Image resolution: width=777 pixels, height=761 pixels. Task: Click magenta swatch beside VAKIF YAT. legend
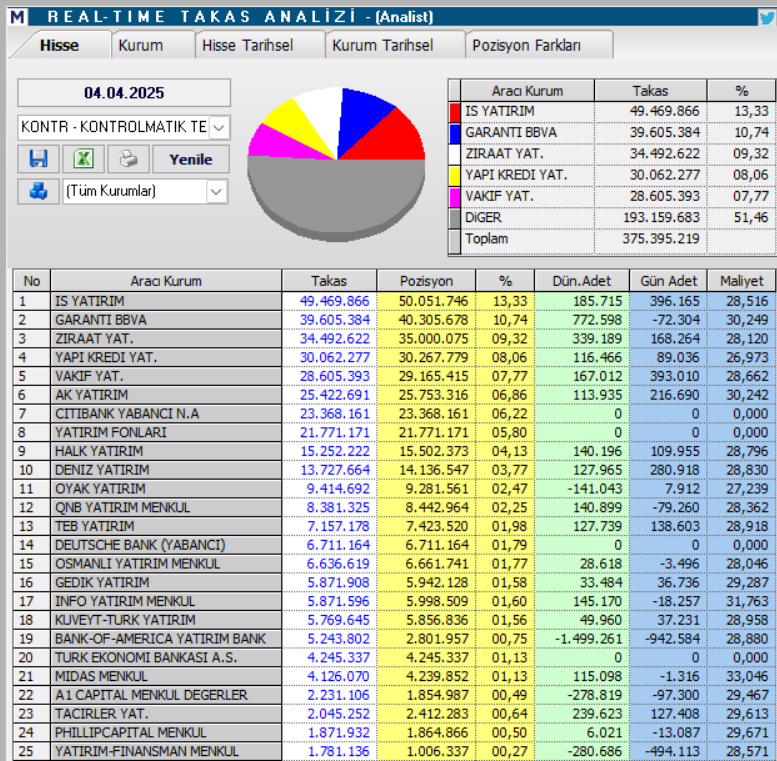point(454,197)
